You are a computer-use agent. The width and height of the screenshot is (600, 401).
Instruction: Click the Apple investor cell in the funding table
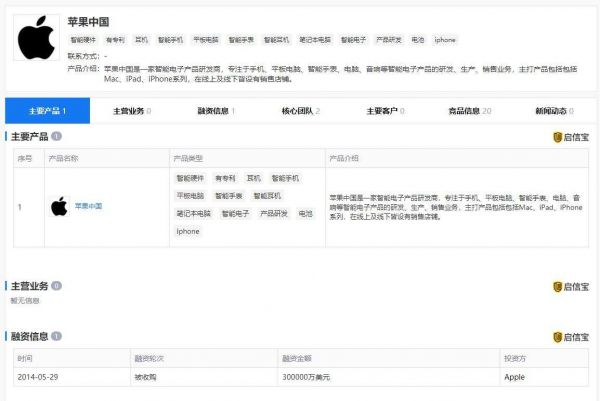coord(514,377)
